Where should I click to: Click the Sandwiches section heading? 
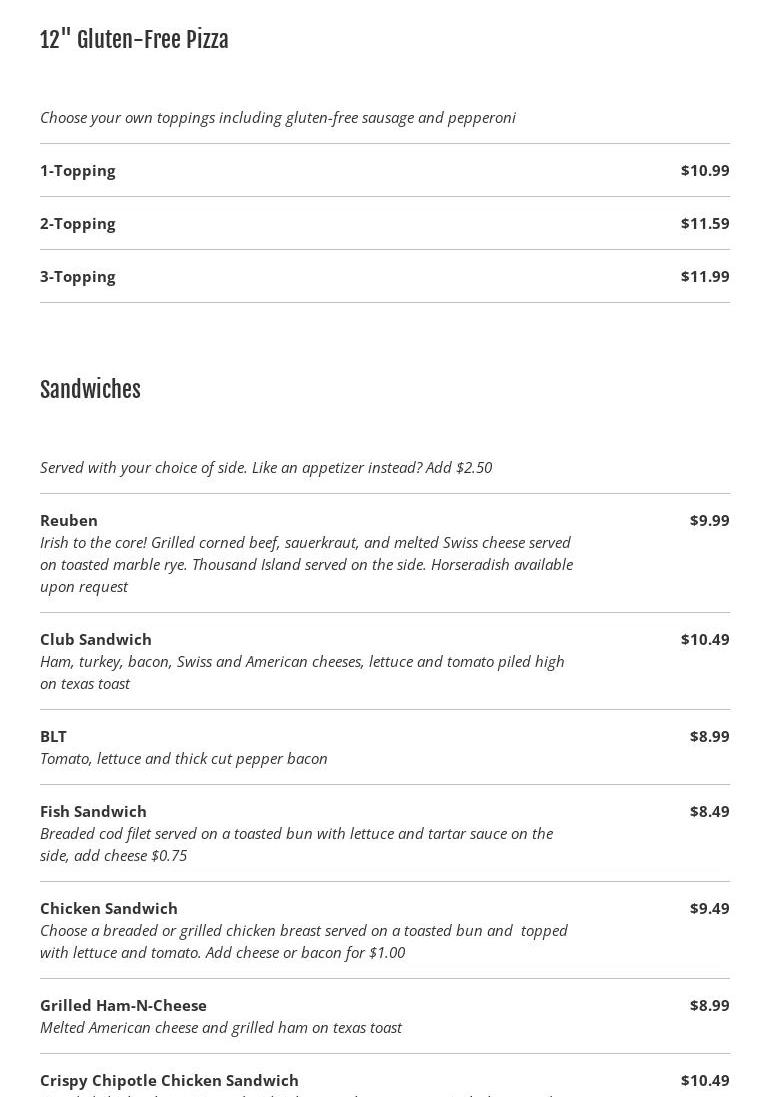[x=90, y=390]
